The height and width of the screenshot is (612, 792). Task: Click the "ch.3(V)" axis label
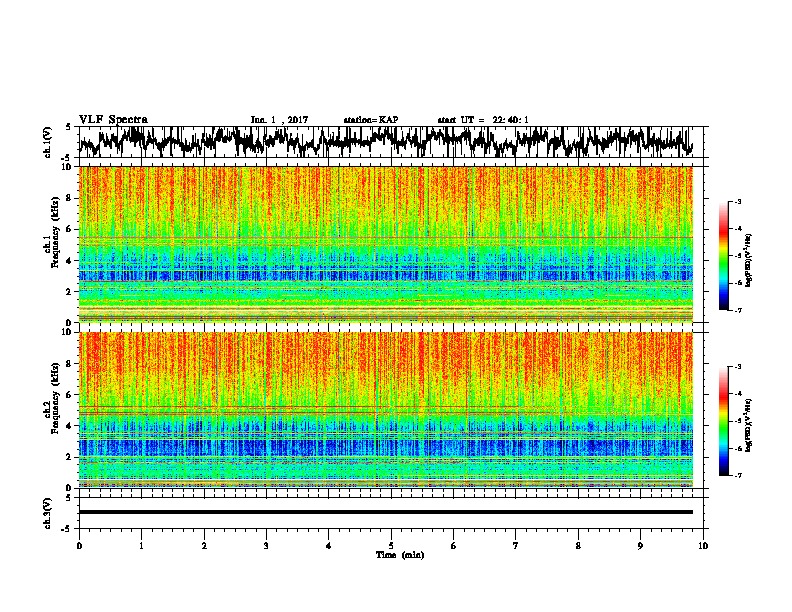[48, 514]
